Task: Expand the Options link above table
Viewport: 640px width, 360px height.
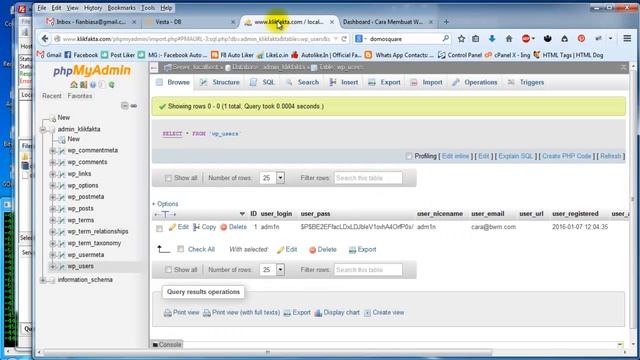Action: [x=165, y=204]
